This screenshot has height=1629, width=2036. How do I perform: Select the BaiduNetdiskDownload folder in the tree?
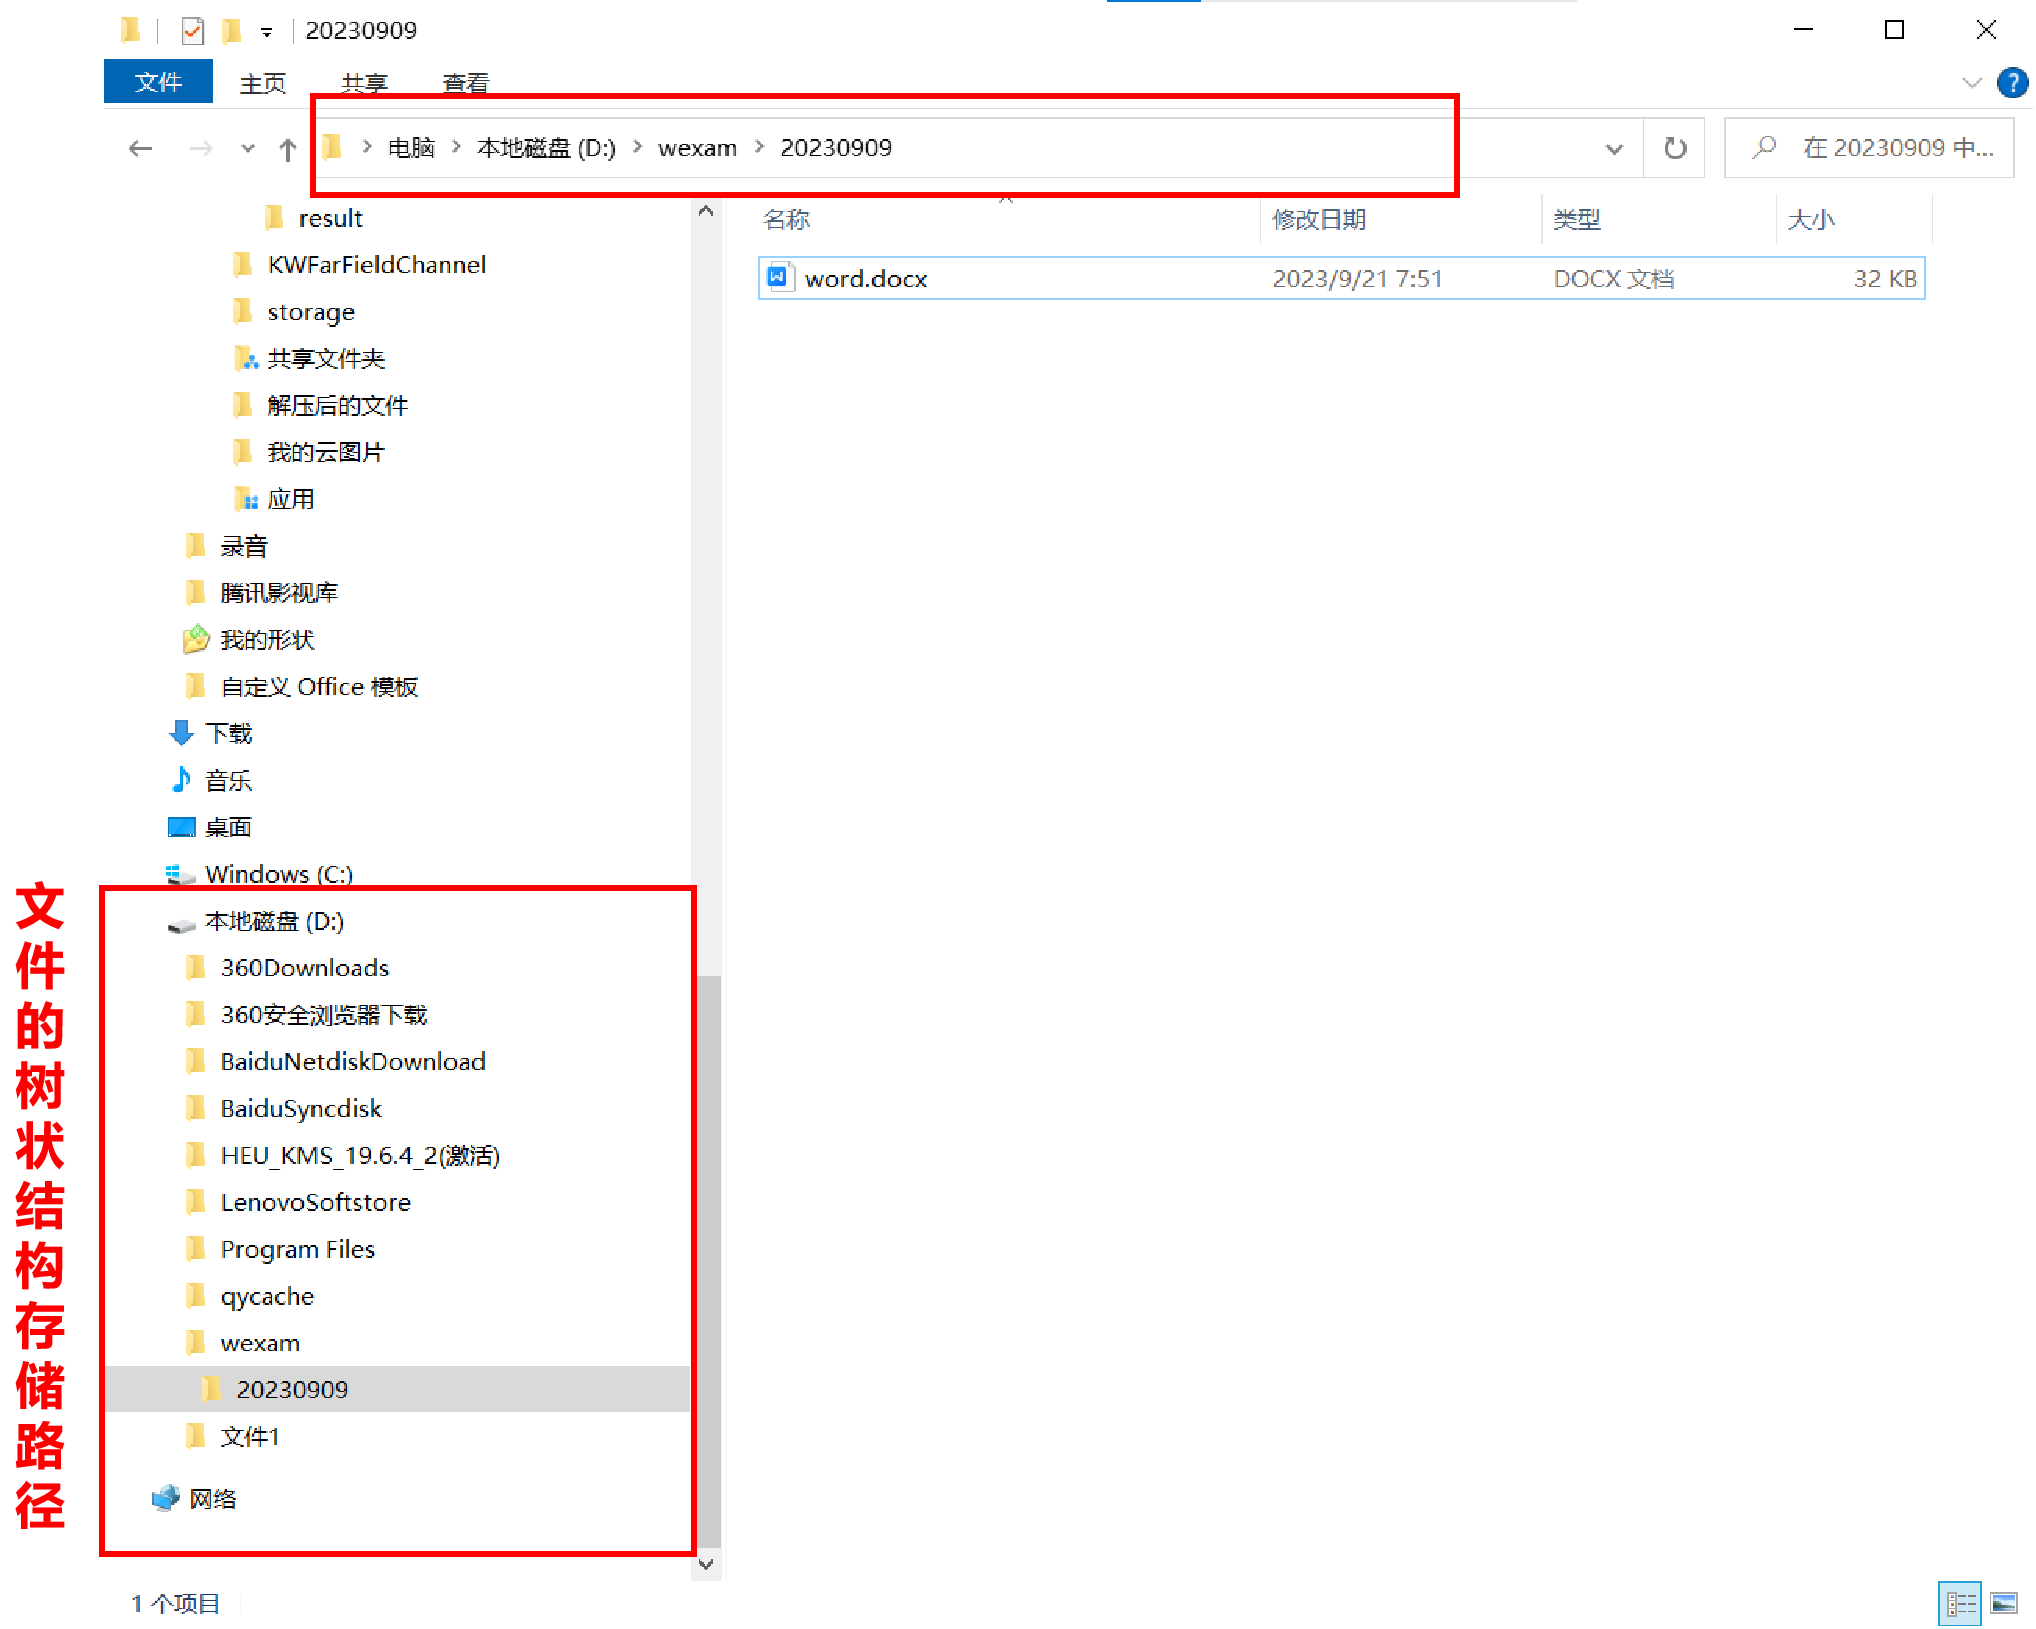tap(352, 1061)
